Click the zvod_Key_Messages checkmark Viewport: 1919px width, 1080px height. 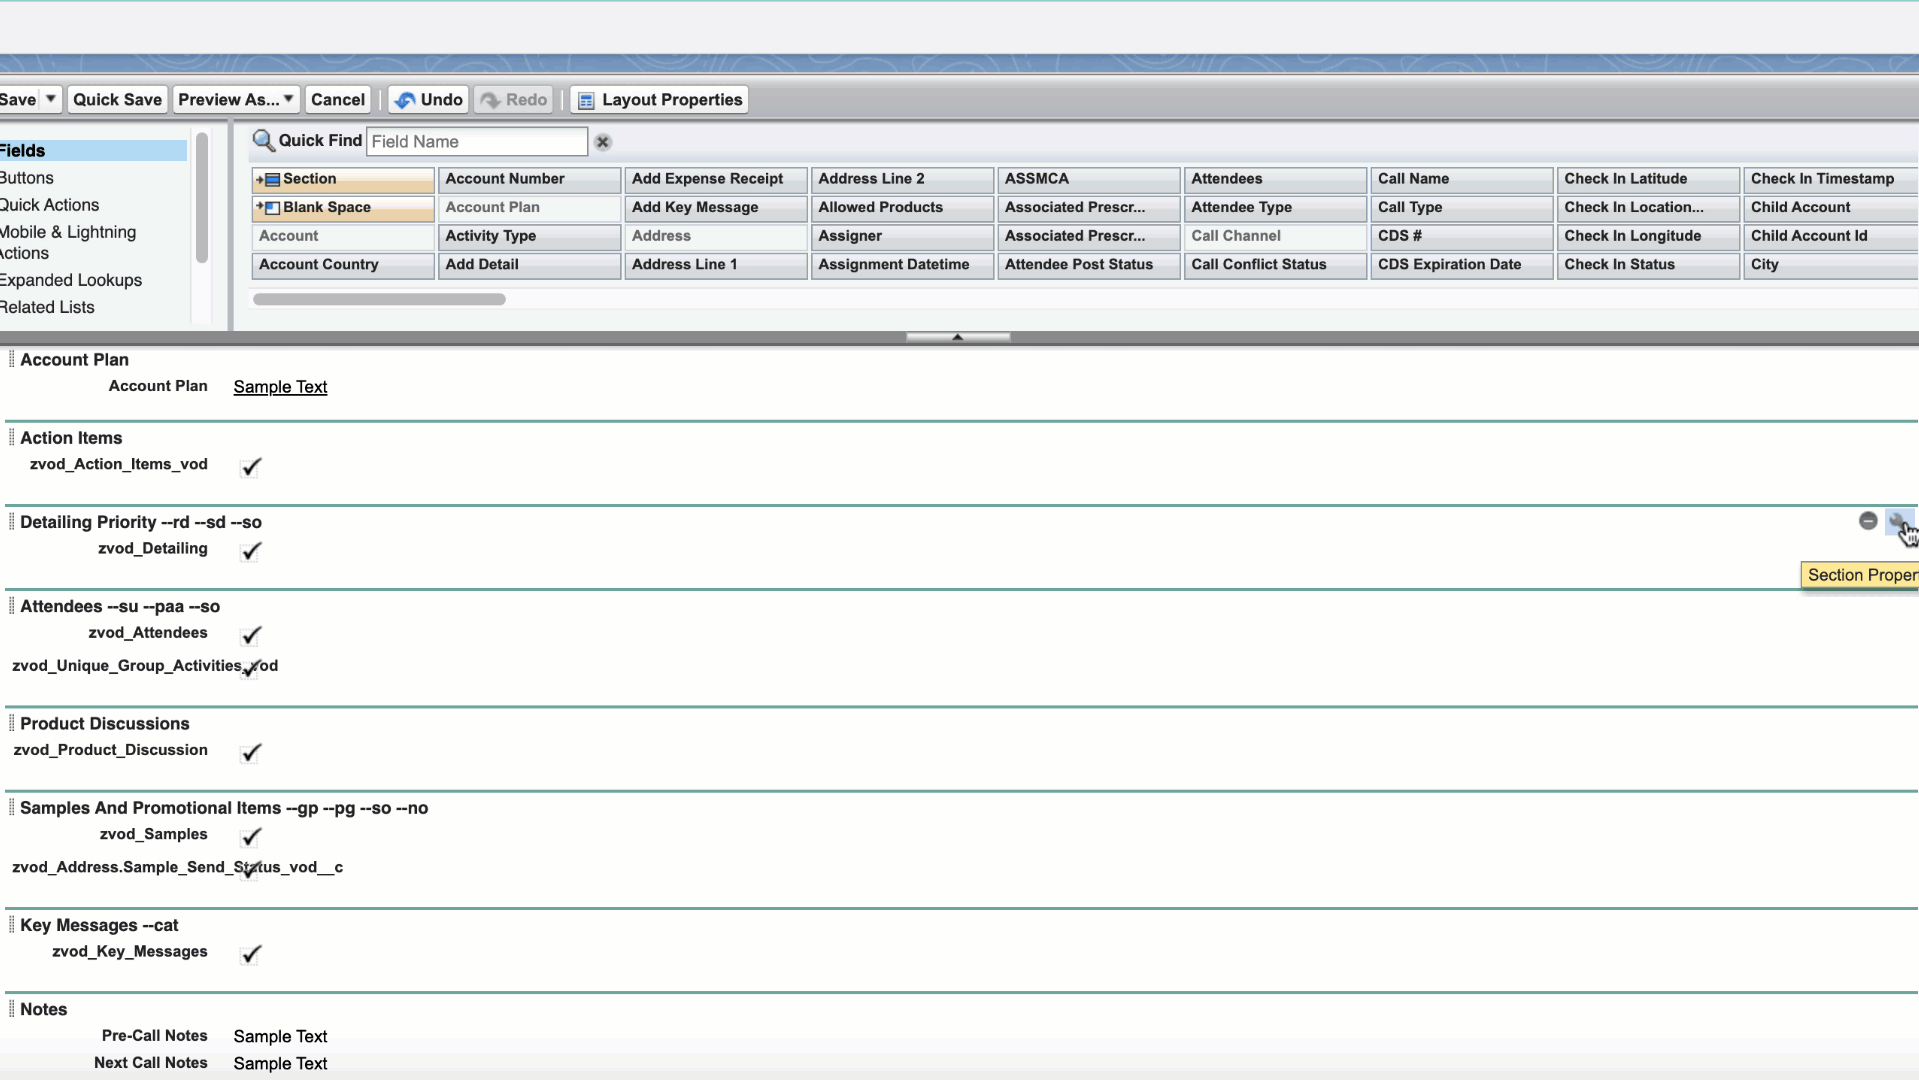[x=251, y=955]
